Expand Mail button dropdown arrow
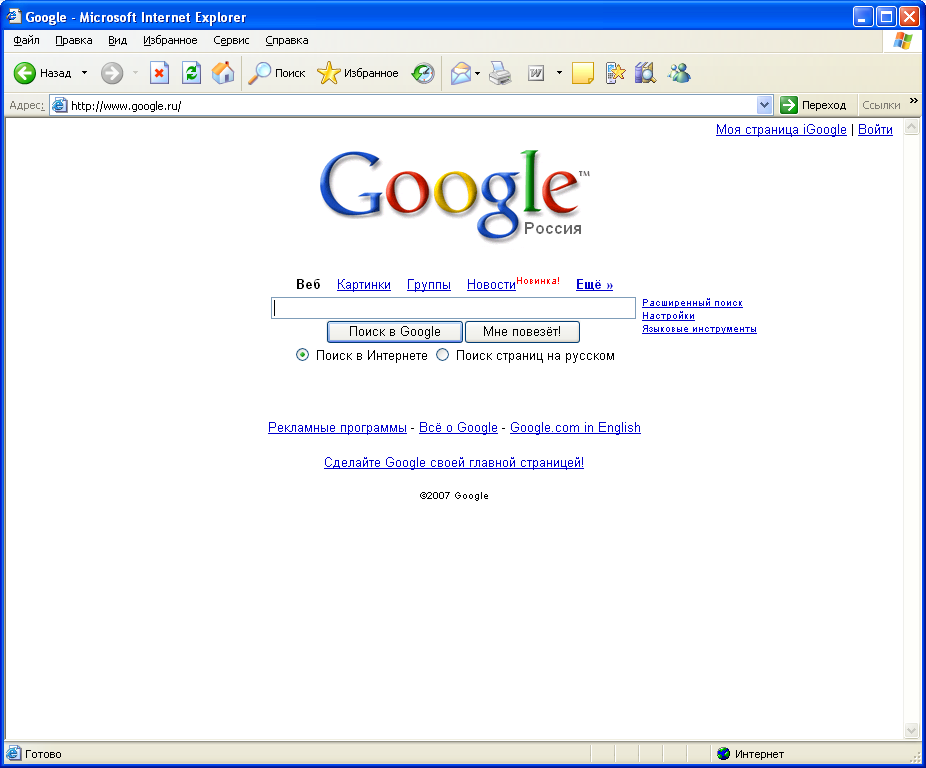926x768 pixels. (477, 73)
